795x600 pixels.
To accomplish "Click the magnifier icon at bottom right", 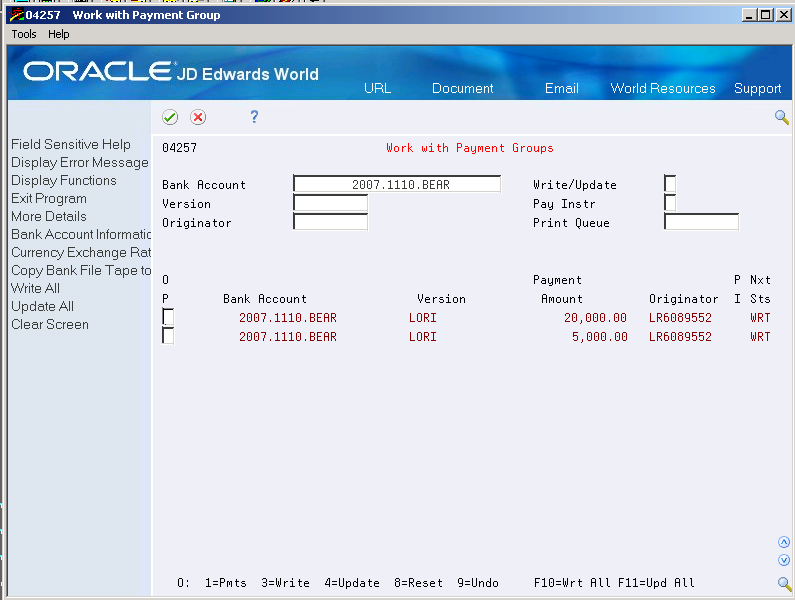I will coord(784,584).
